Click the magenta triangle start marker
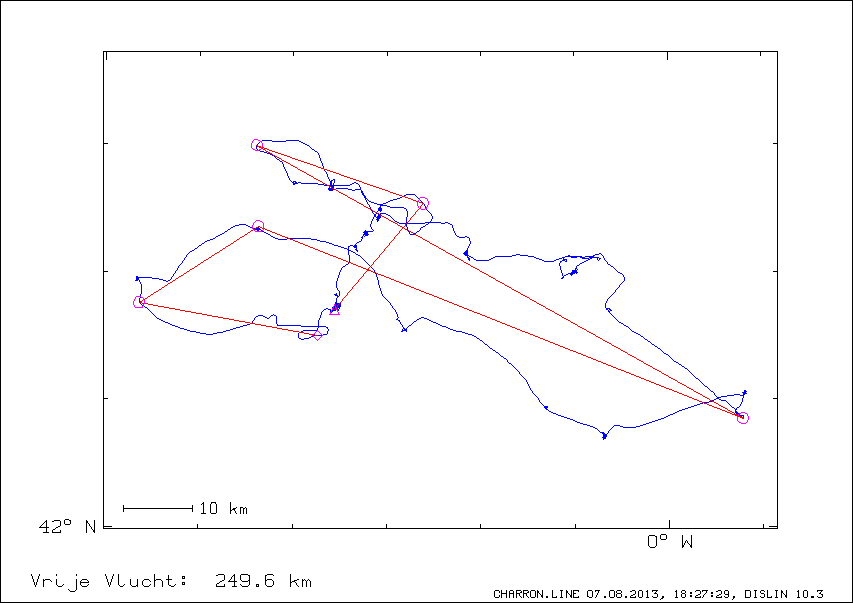The width and height of the screenshot is (853, 603). (335, 311)
